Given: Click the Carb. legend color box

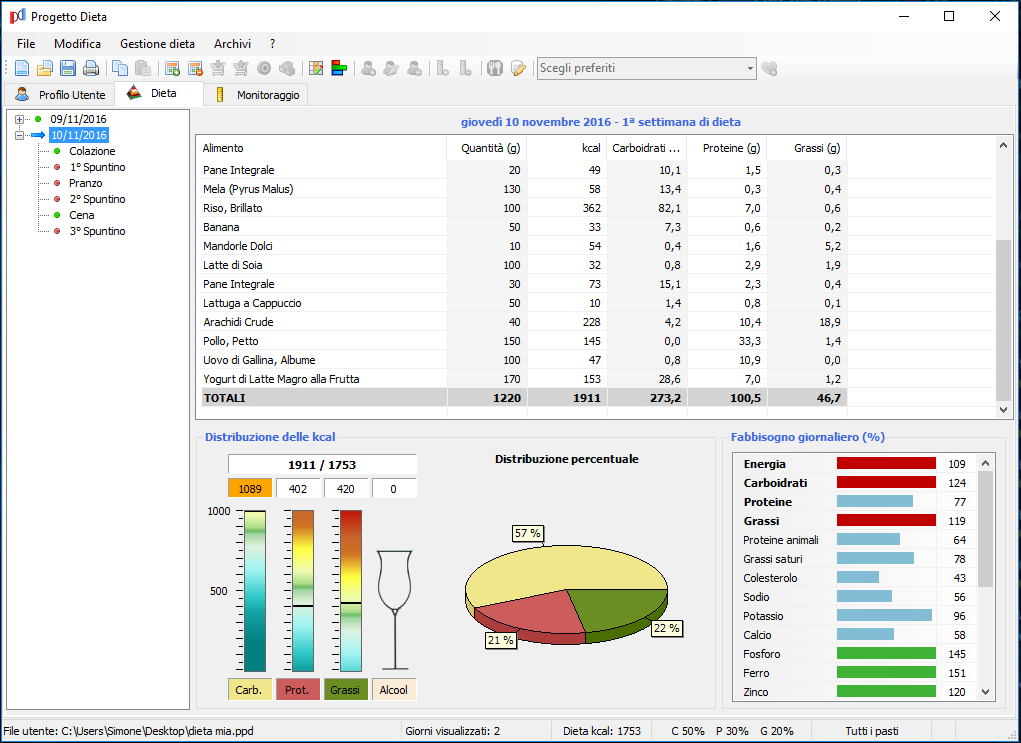Looking at the screenshot, I should 249,689.
